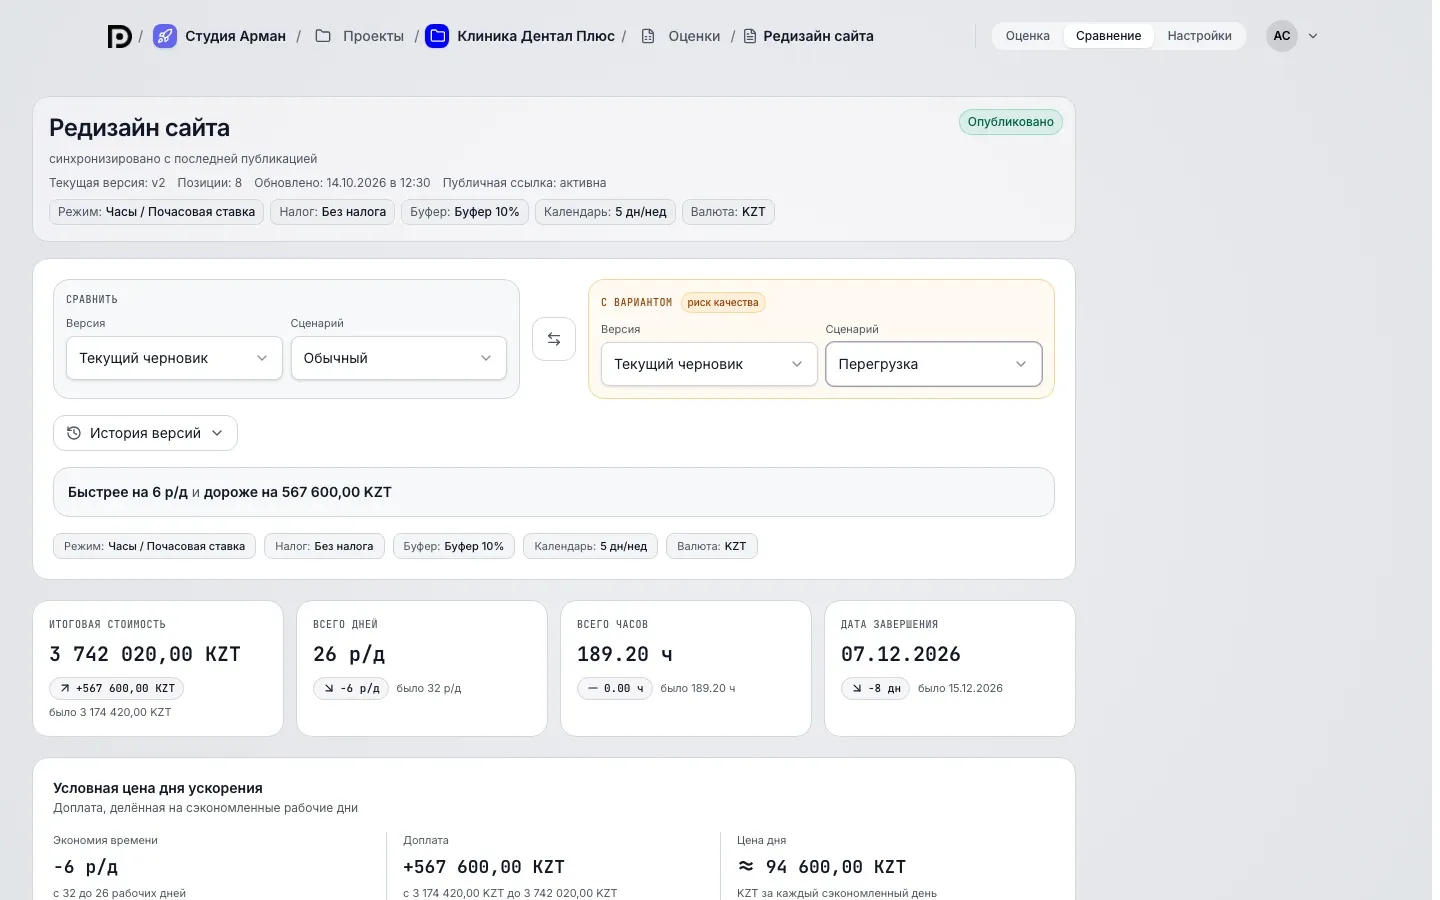Click the Проекты breadcrumb link

[373, 36]
